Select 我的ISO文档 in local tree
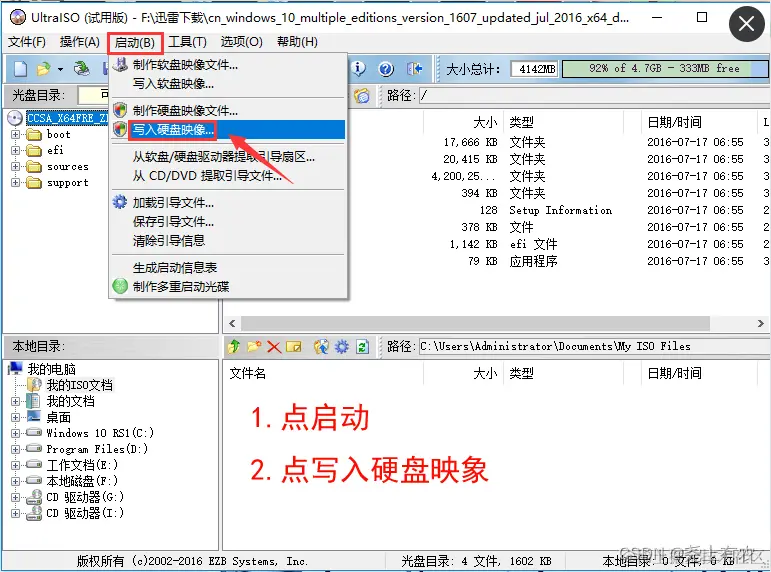Screen dimensions: 771x572 tap(79, 385)
